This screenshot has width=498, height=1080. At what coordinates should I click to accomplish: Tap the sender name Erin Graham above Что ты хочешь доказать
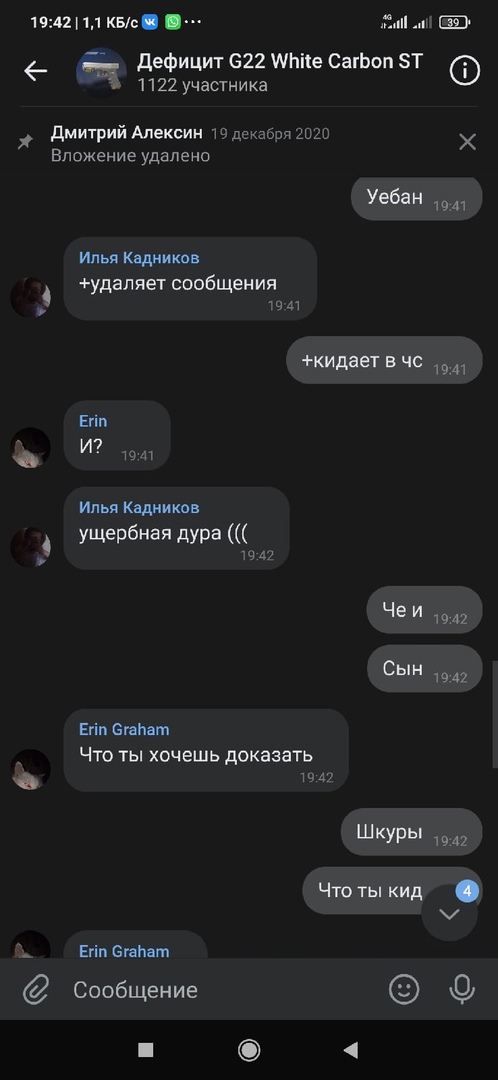click(124, 729)
